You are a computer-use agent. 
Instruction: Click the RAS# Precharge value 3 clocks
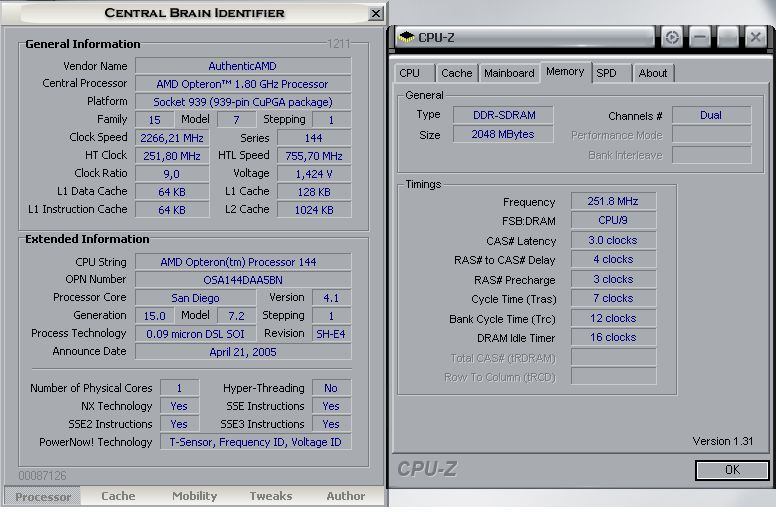(x=613, y=279)
